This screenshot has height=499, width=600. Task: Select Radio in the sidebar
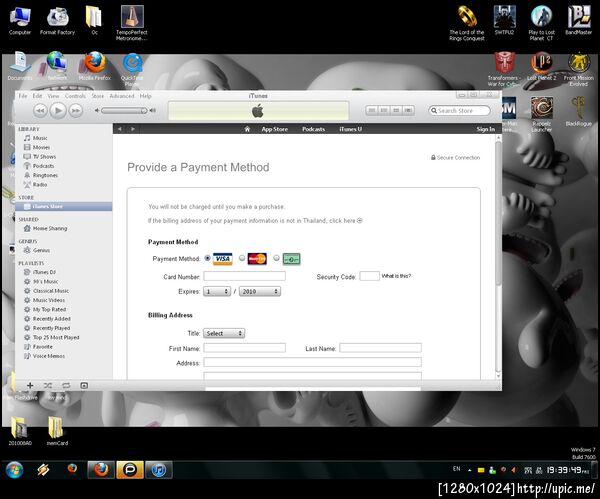tap(40, 184)
